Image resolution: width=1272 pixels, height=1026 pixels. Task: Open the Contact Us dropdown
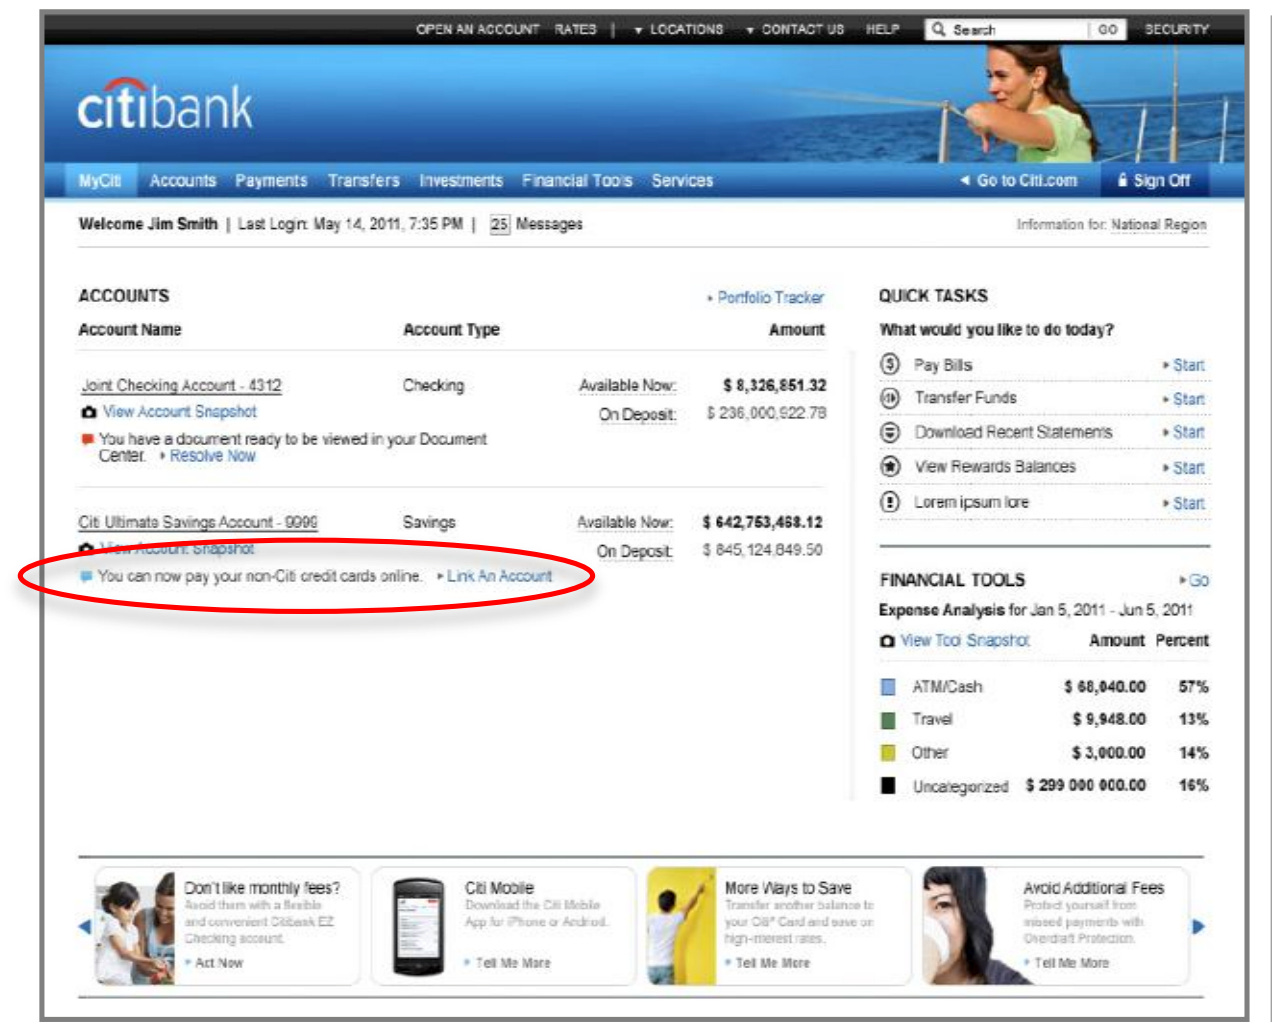795,29
